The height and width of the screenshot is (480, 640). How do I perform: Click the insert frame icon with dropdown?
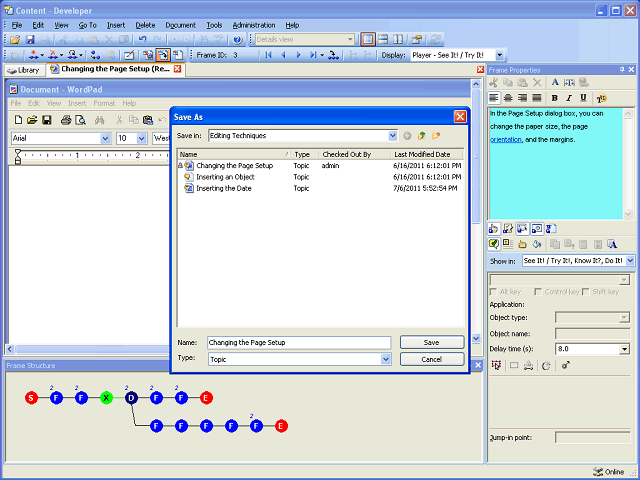click(36, 55)
